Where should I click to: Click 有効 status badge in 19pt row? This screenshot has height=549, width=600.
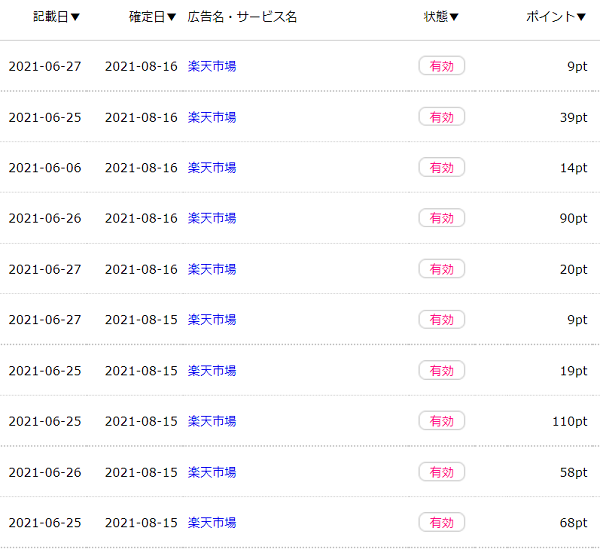(x=442, y=370)
